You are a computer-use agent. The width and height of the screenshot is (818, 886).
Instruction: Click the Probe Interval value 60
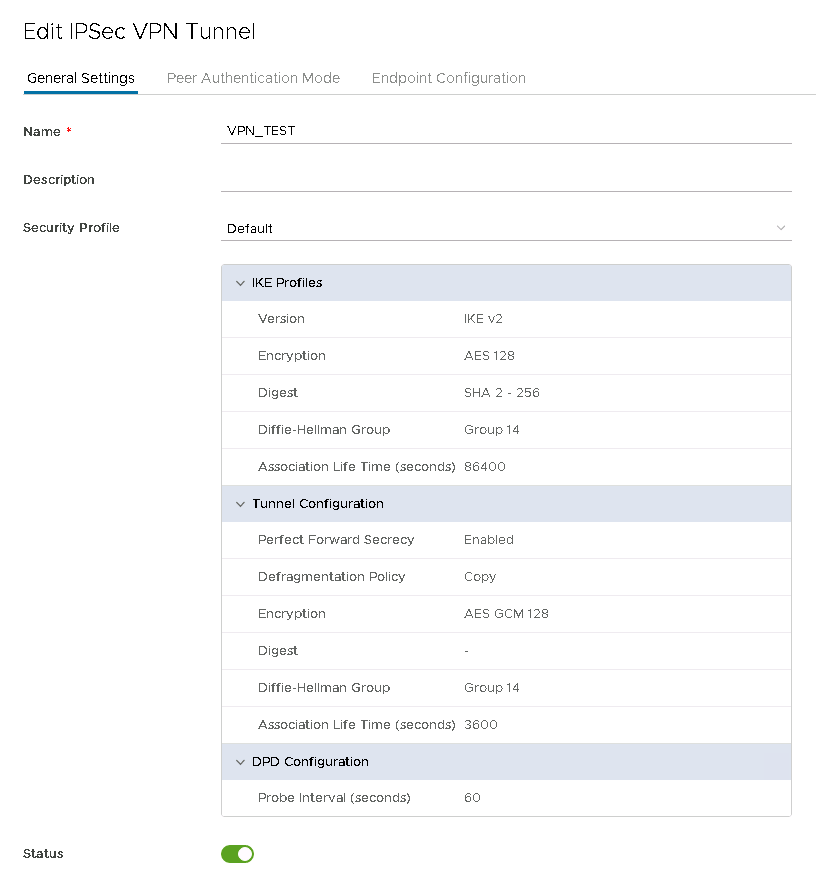[472, 798]
